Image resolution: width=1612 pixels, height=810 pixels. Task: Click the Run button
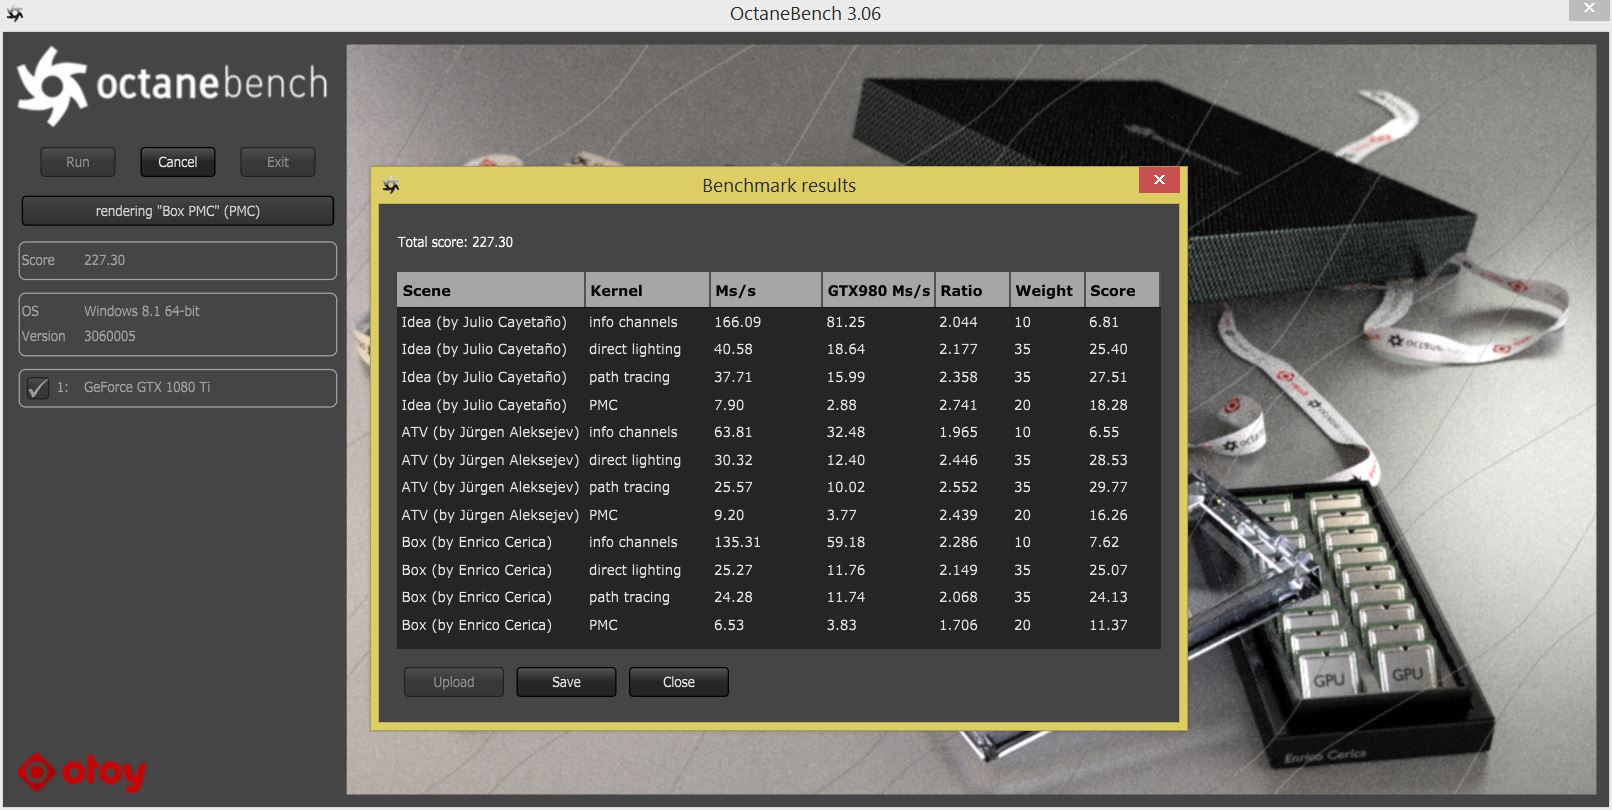point(78,162)
